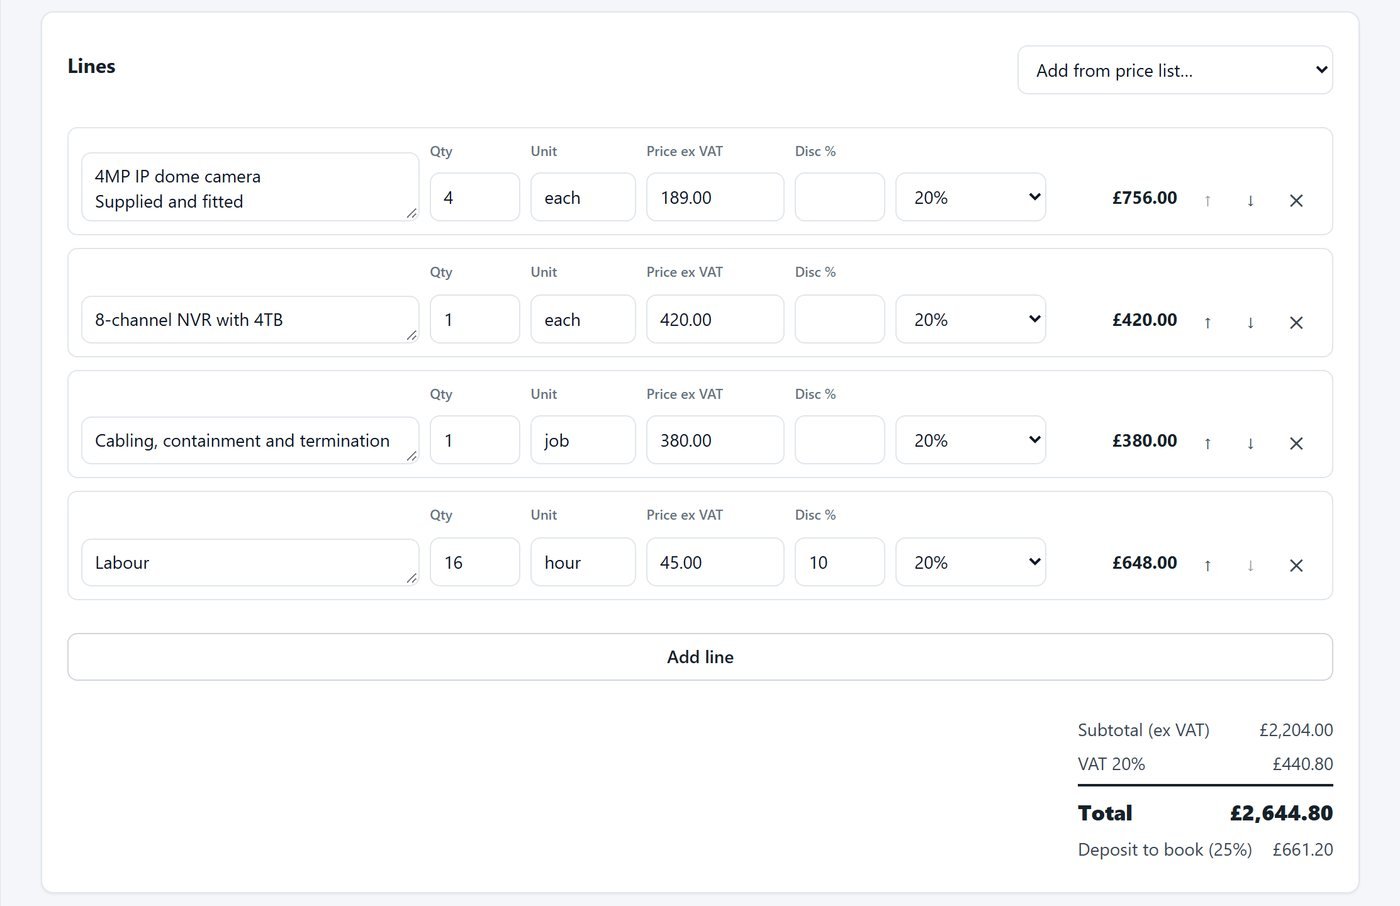Focus the Cabling line quantity field
Image resolution: width=1400 pixels, height=906 pixels.
tap(475, 440)
